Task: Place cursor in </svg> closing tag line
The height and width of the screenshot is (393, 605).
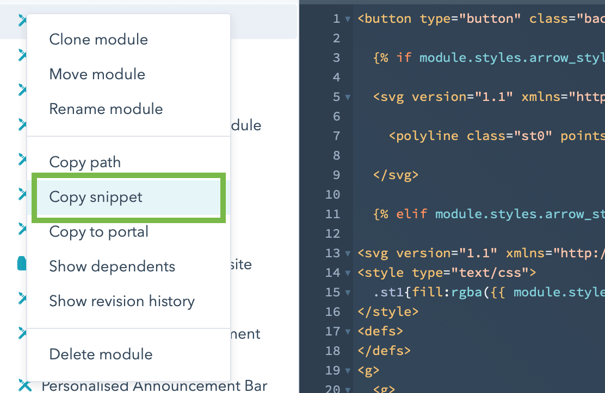Action: click(x=395, y=175)
